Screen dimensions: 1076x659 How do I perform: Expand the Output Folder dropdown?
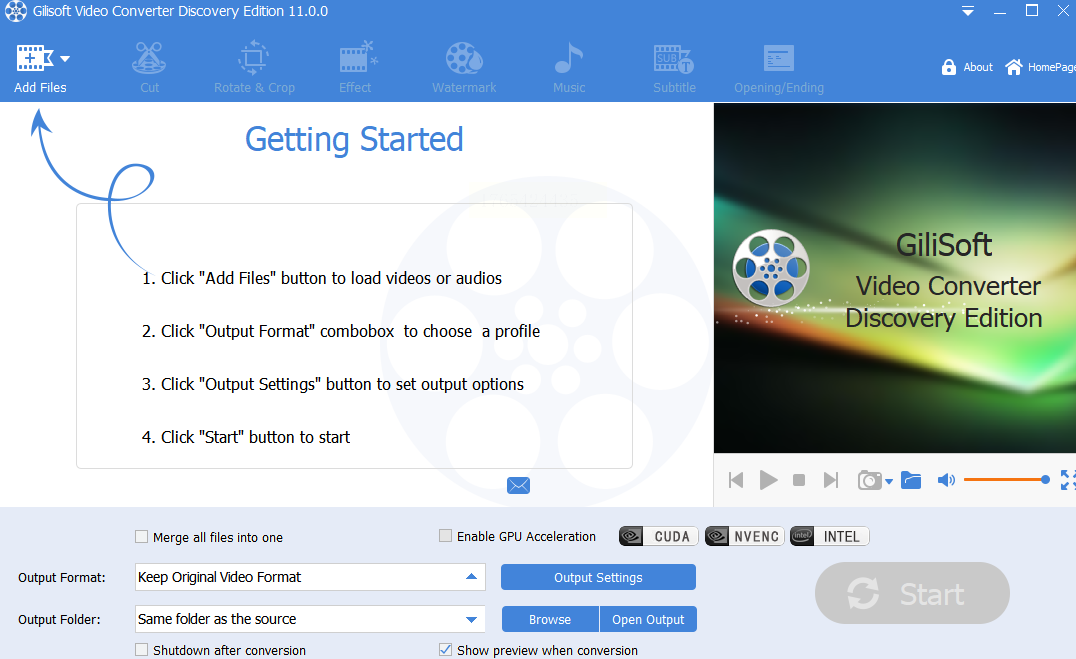pos(471,619)
